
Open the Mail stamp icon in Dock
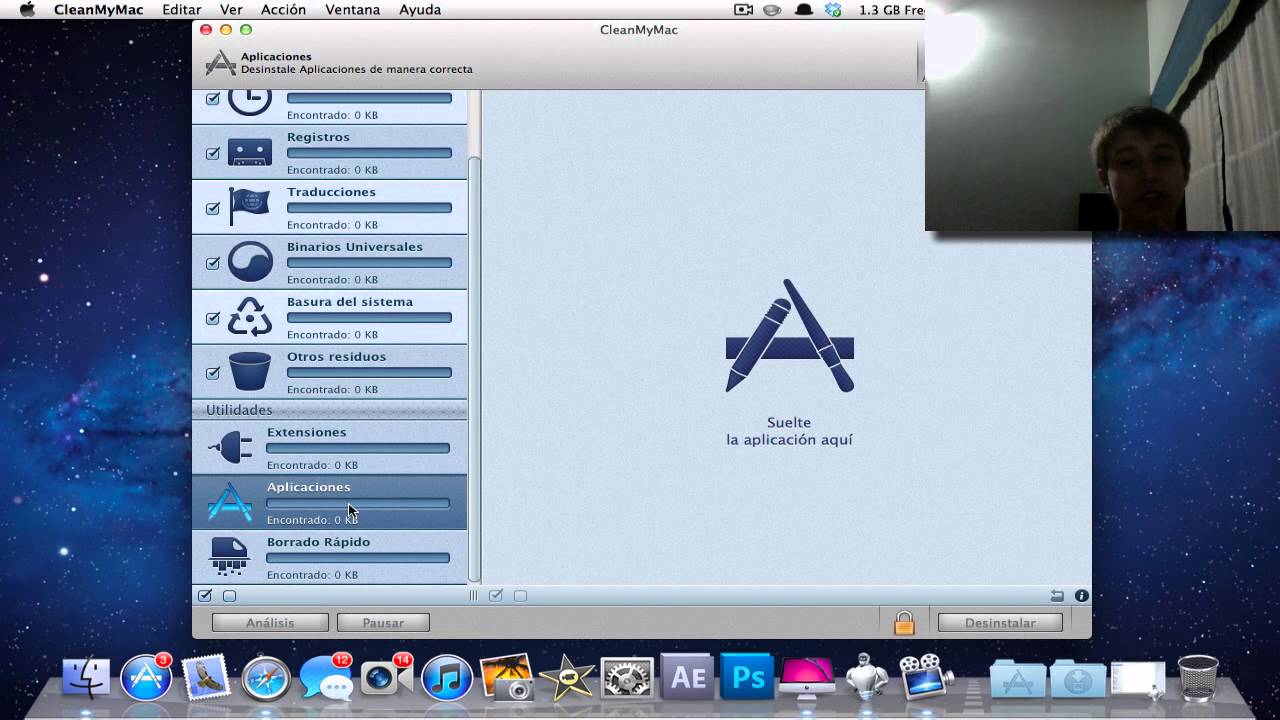(207, 677)
